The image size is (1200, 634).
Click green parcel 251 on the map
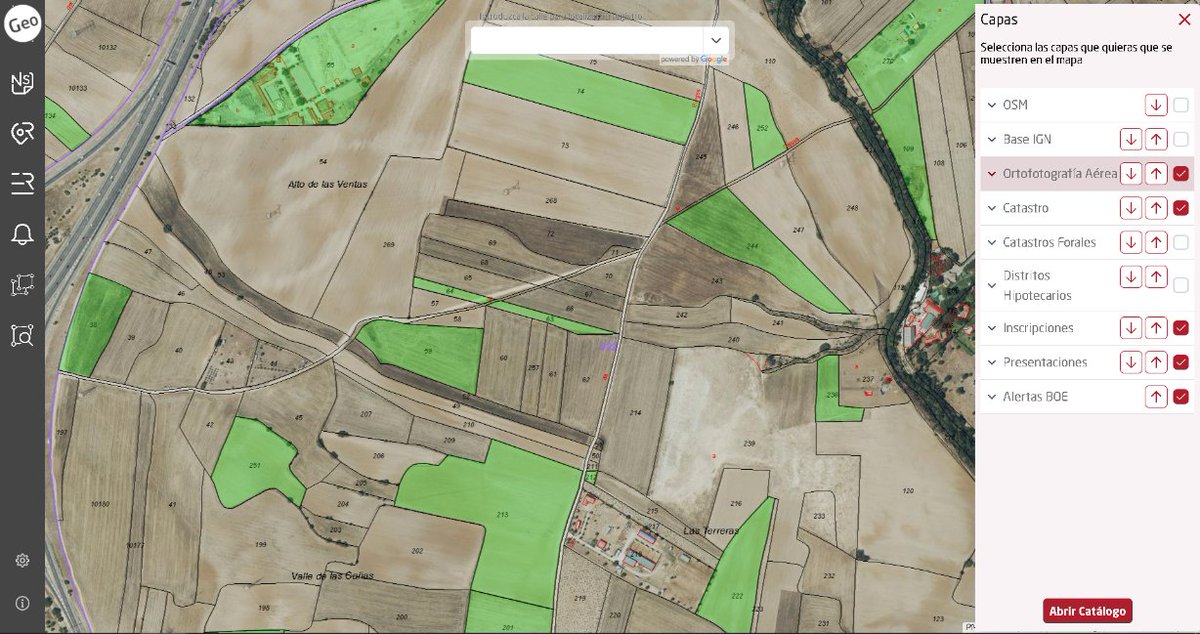pos(255,466)
